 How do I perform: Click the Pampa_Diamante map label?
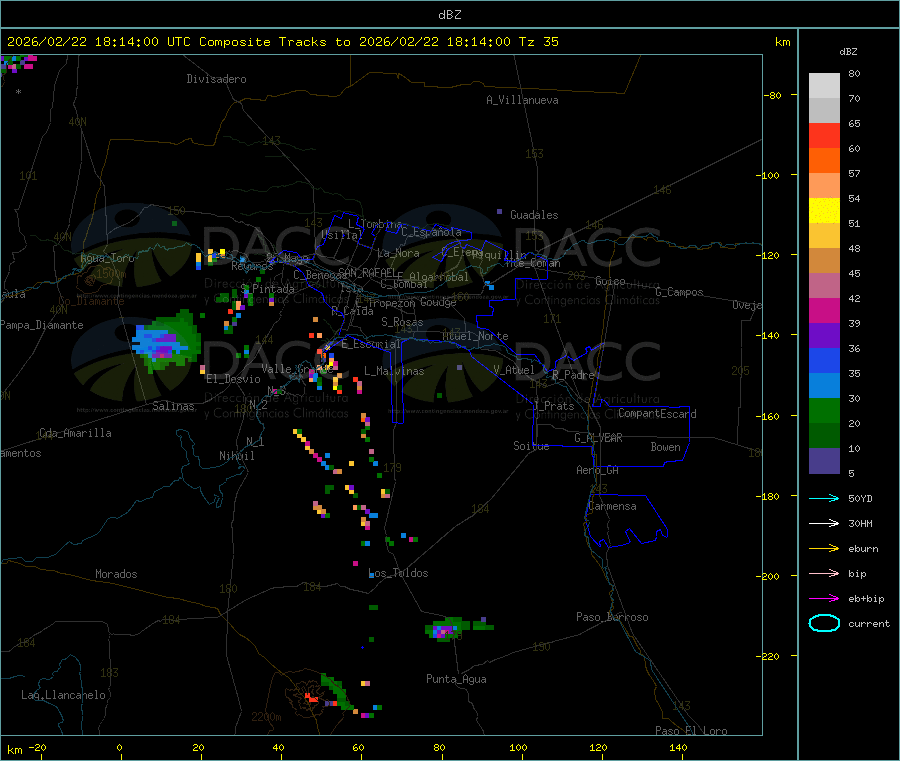pos(41,325)
